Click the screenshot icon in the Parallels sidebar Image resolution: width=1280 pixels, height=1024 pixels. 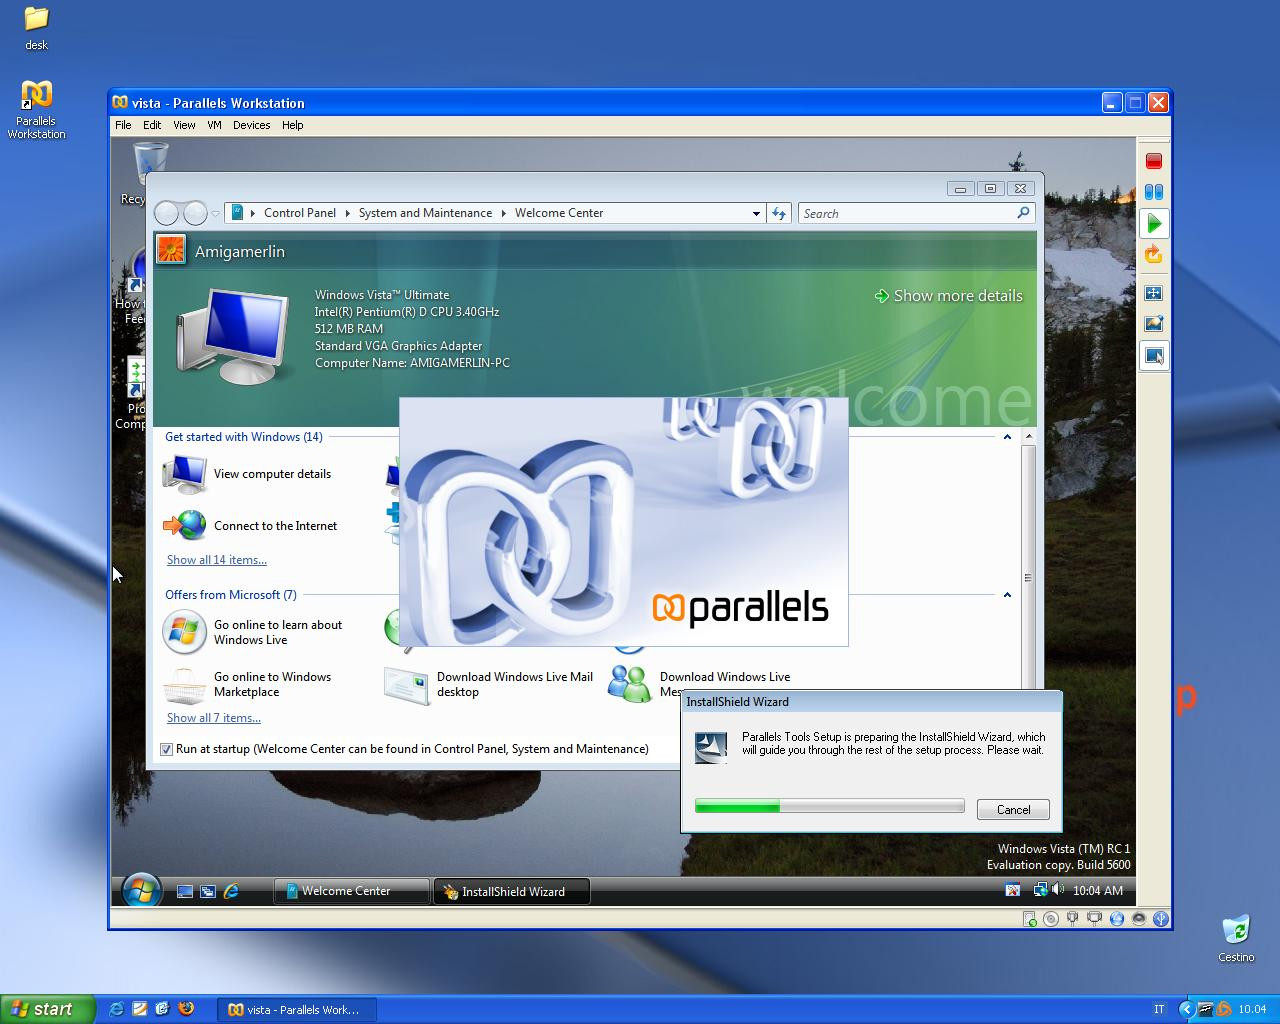tap(1153, 324)
